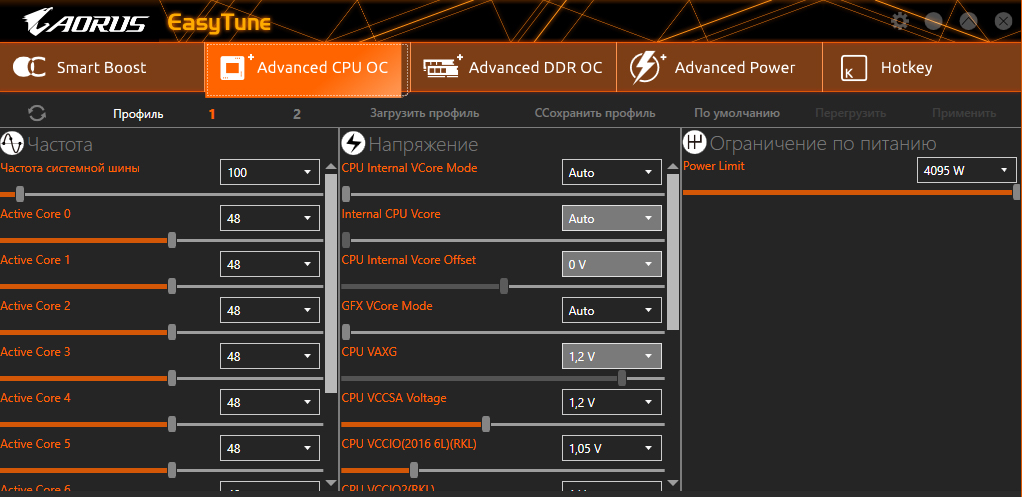Open CPU Internal VCore Mode dropdown
Image resolution: width=1022 pixels, height=497 pixels.
click(611, 172)
